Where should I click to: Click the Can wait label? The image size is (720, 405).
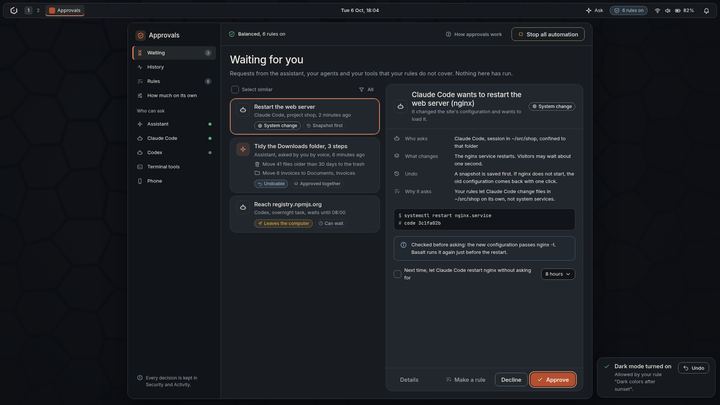point(331,223)
